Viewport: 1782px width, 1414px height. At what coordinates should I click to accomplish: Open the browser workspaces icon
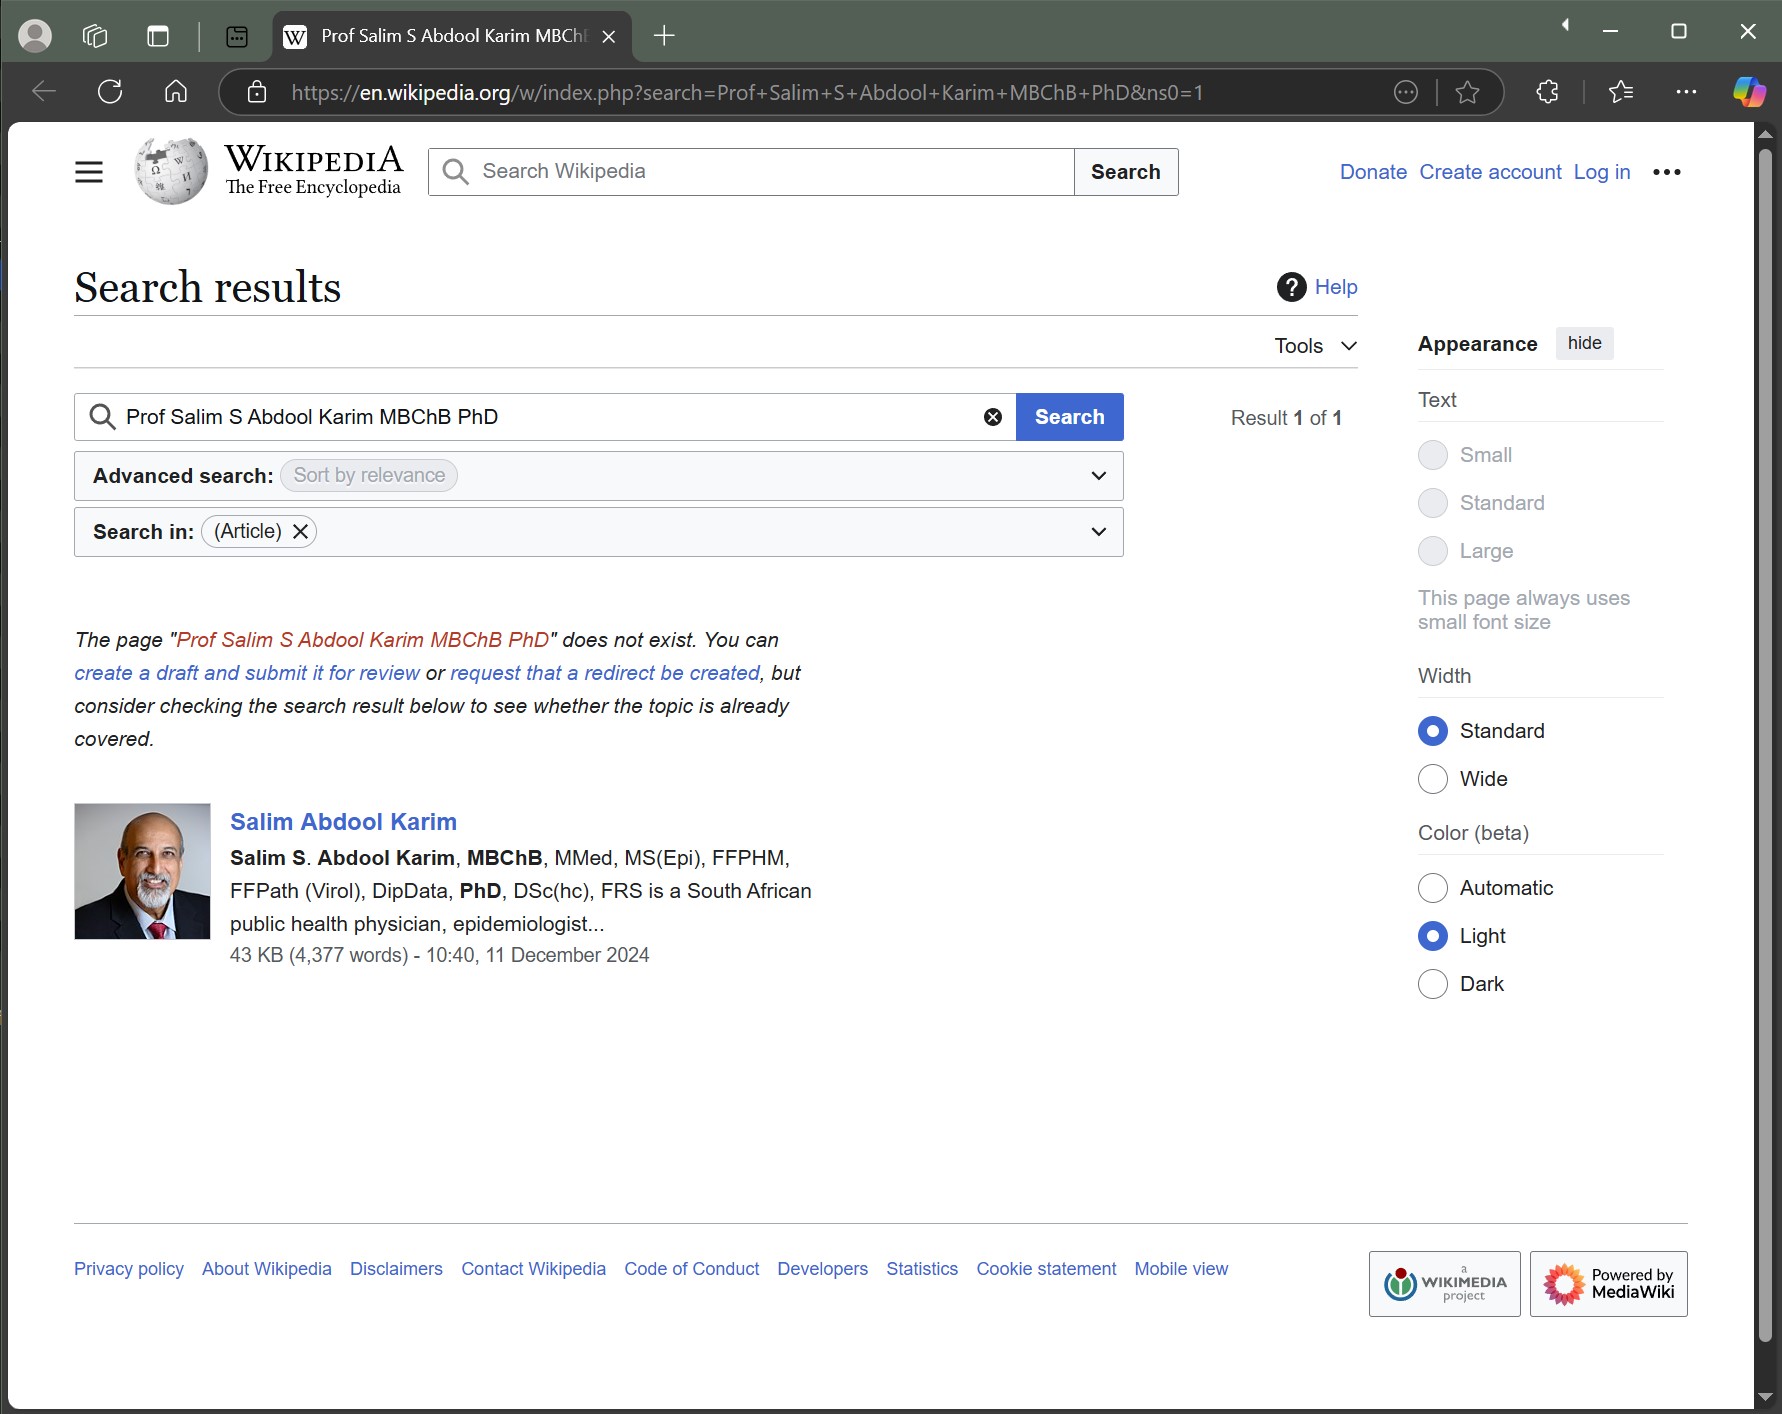click(95, 36)
